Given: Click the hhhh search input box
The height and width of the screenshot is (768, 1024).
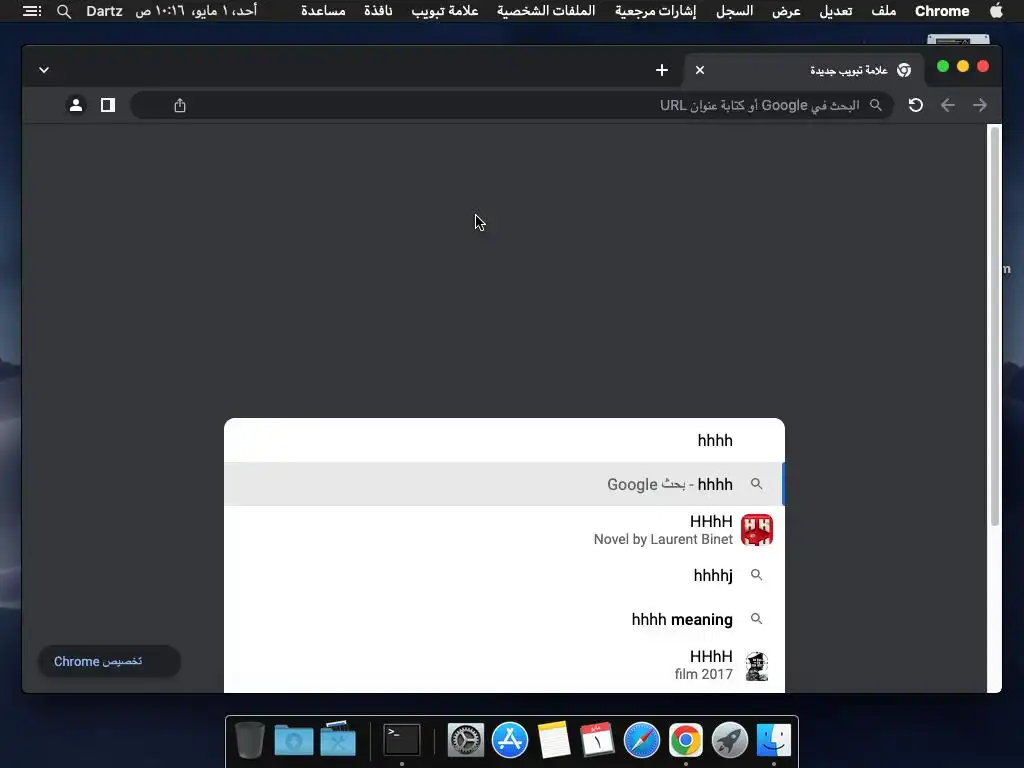Looking at the screenshot, I should [504, 440].
